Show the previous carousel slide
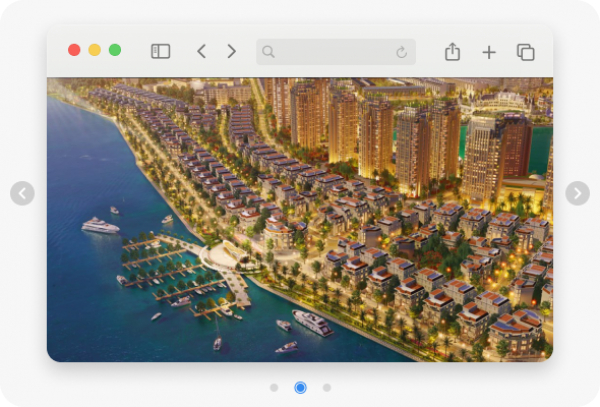This screenshot has width=600, height=407. point(22,193)
